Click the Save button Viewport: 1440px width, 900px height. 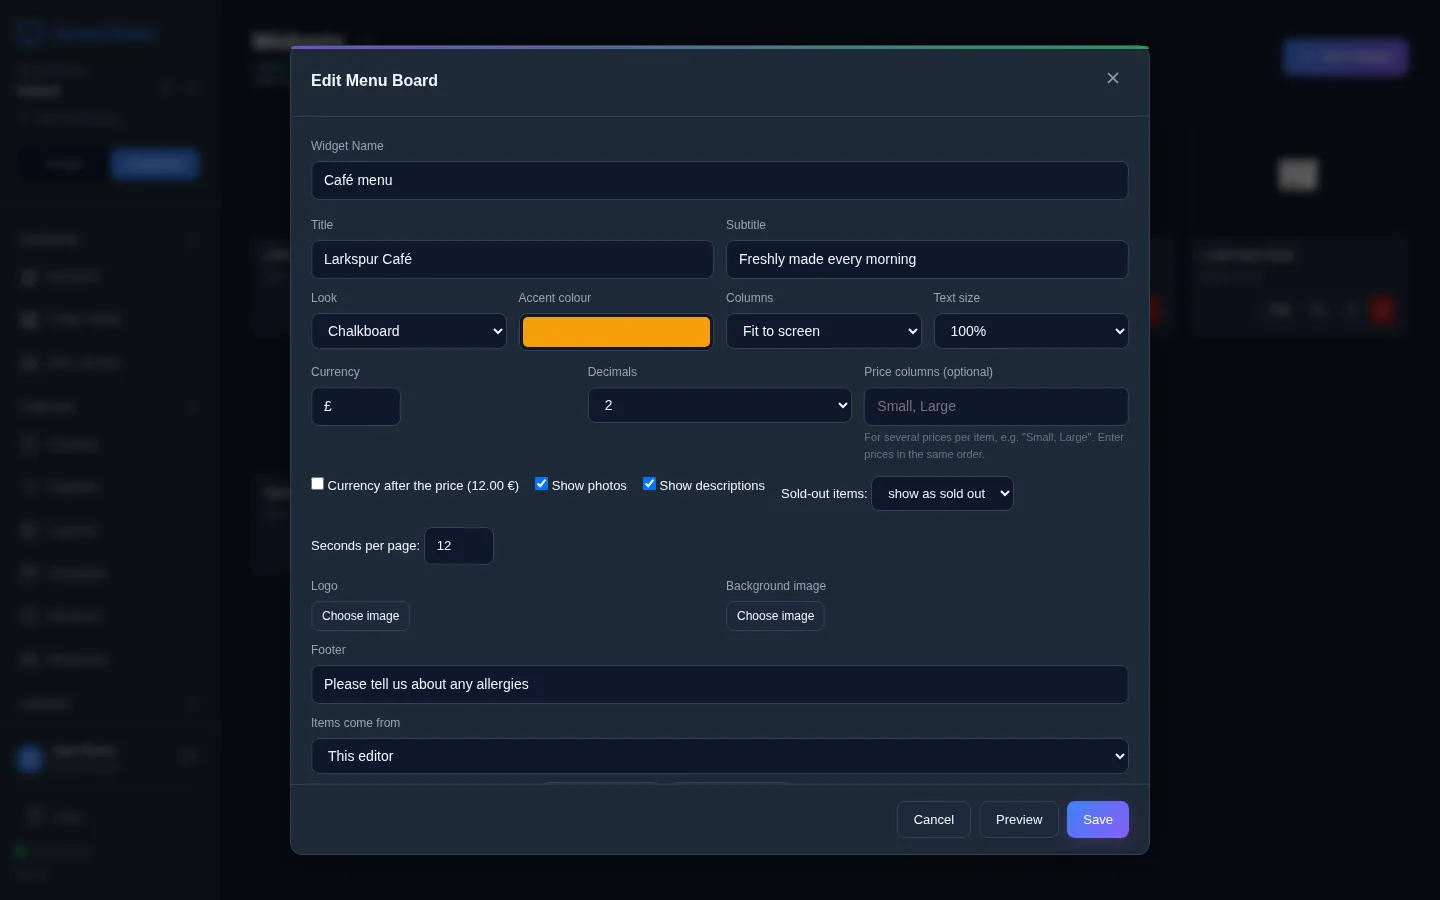[x=1098, y=819]
